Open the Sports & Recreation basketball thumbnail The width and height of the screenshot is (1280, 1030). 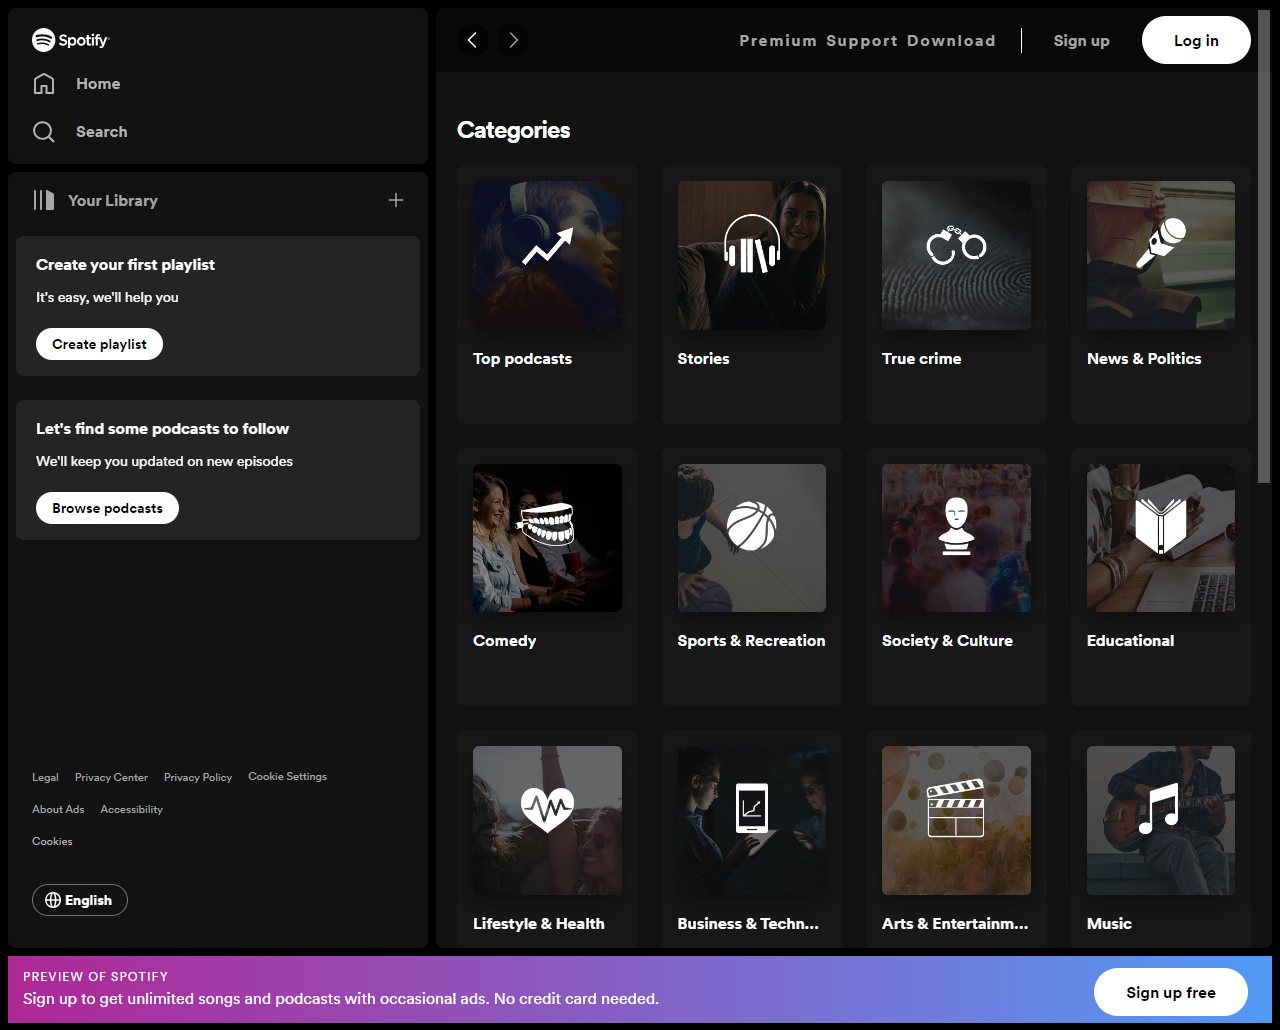(752, 538)
